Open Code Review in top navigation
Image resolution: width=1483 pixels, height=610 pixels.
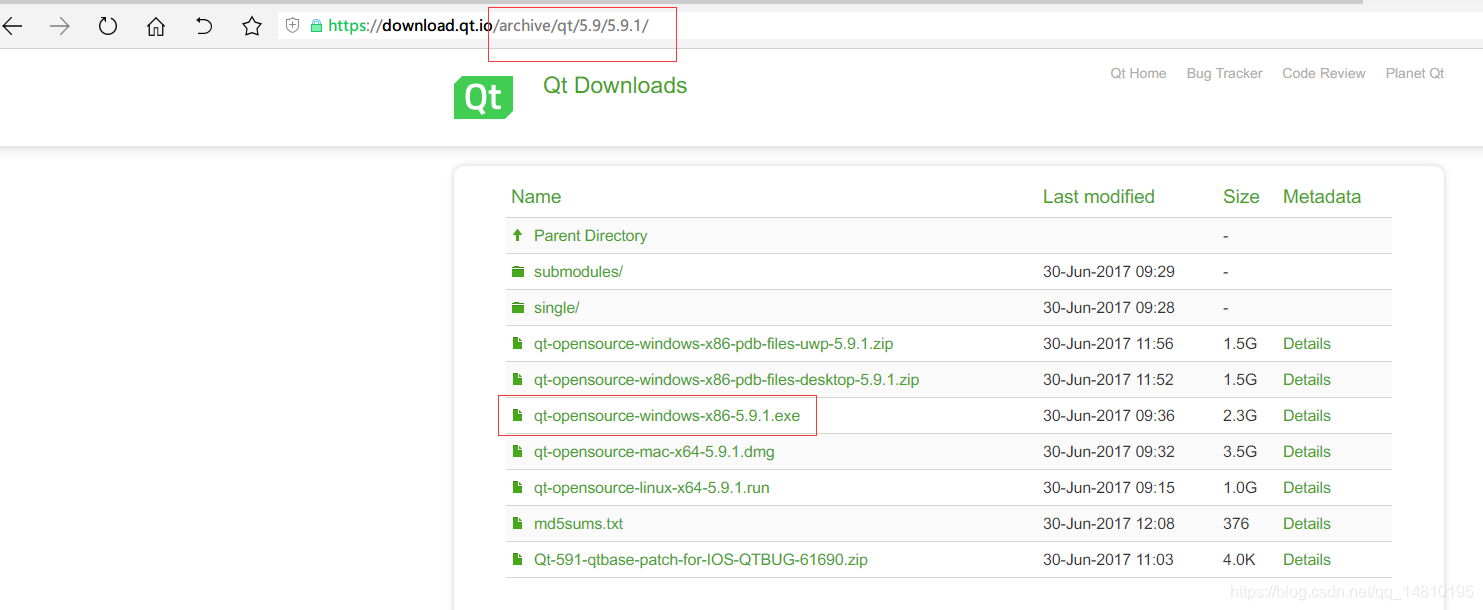(1323, 73)
